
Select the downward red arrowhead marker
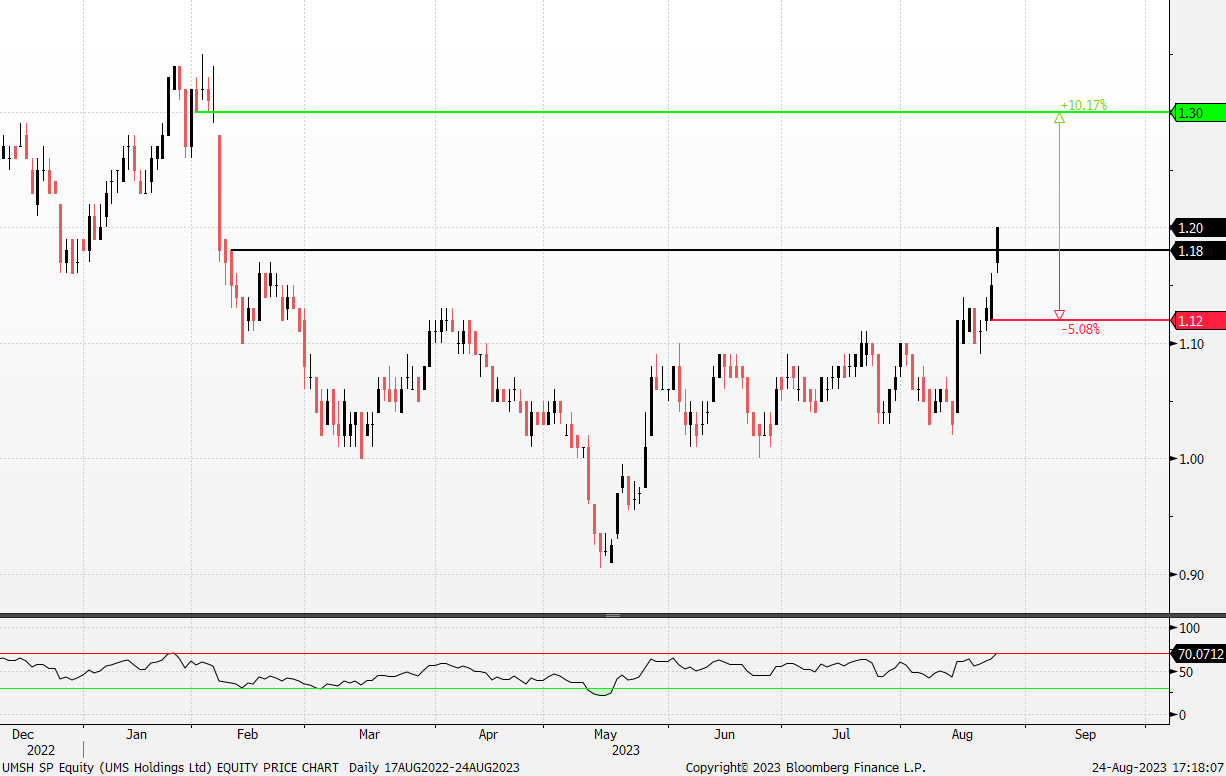[1059, 314]
